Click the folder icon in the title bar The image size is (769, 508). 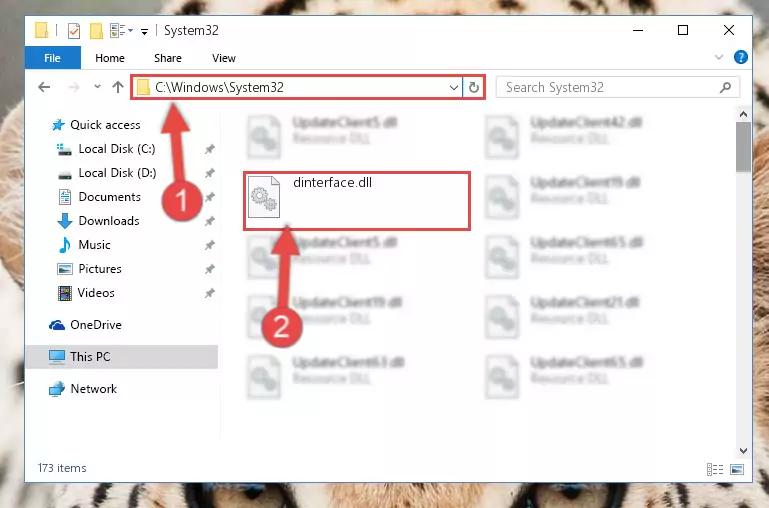pyautogui.click(x=42, y=30)
